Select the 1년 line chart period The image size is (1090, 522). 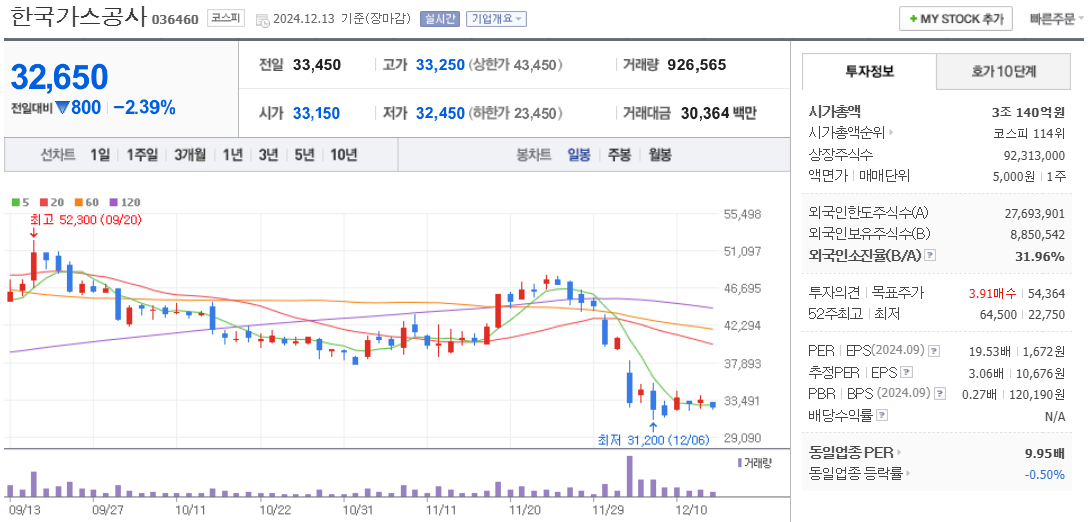tap(232, 155)
